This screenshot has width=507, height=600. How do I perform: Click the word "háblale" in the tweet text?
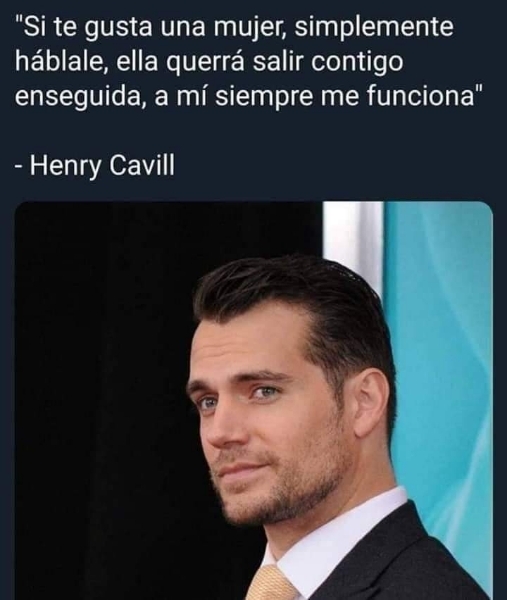pos(61,62)
